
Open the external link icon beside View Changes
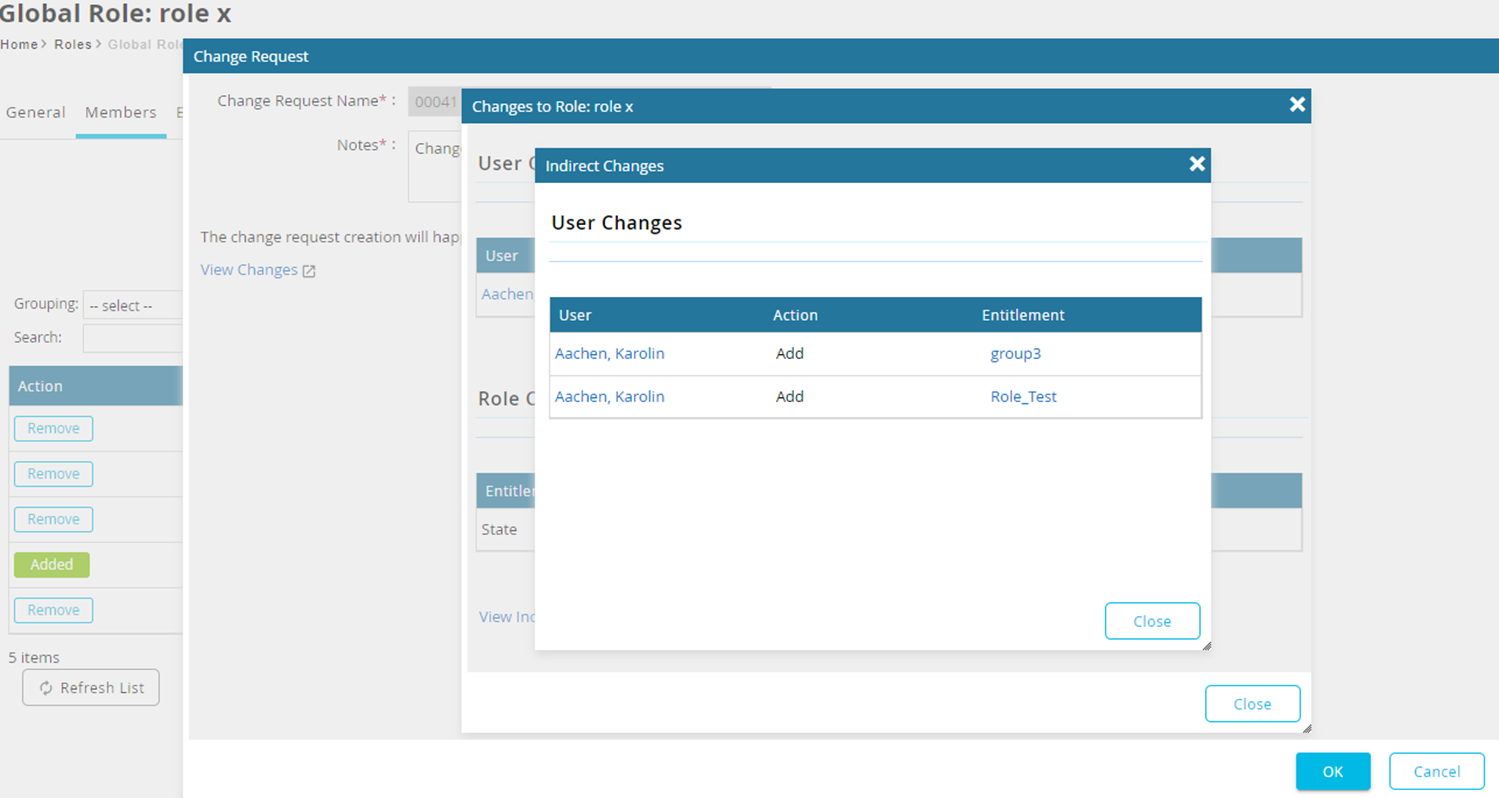309,271
